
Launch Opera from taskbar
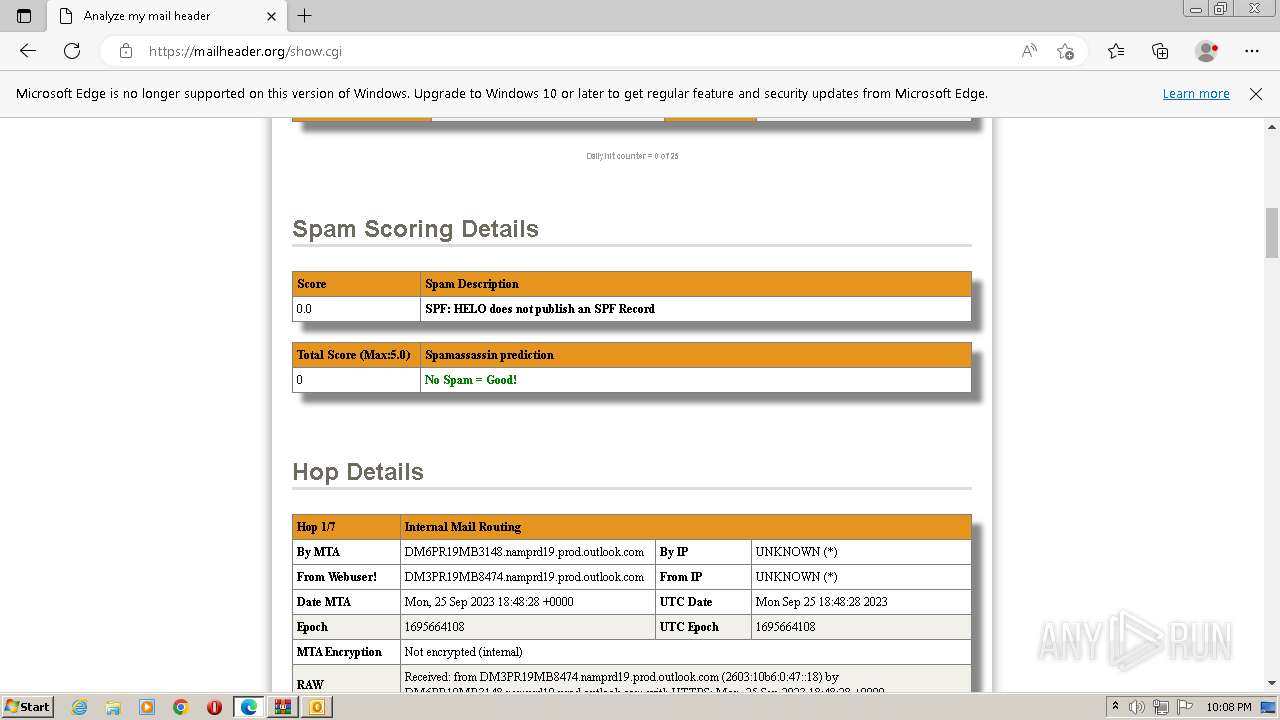pyautogui.click(x=214, y=707)
